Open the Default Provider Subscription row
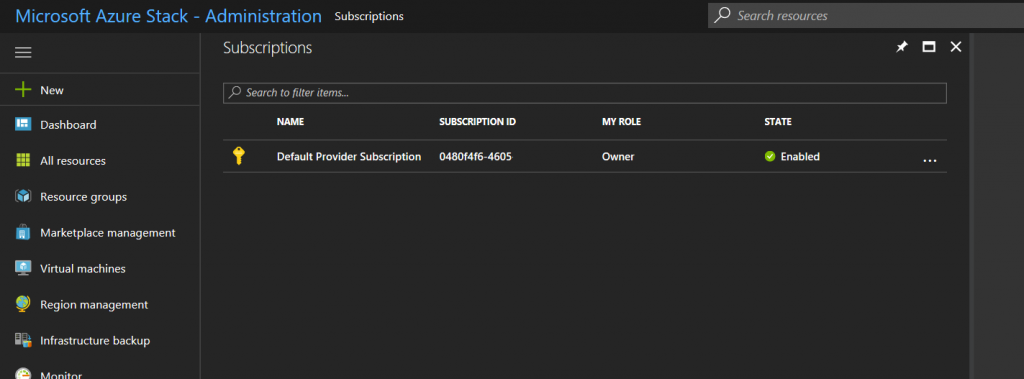 point(584,156)
